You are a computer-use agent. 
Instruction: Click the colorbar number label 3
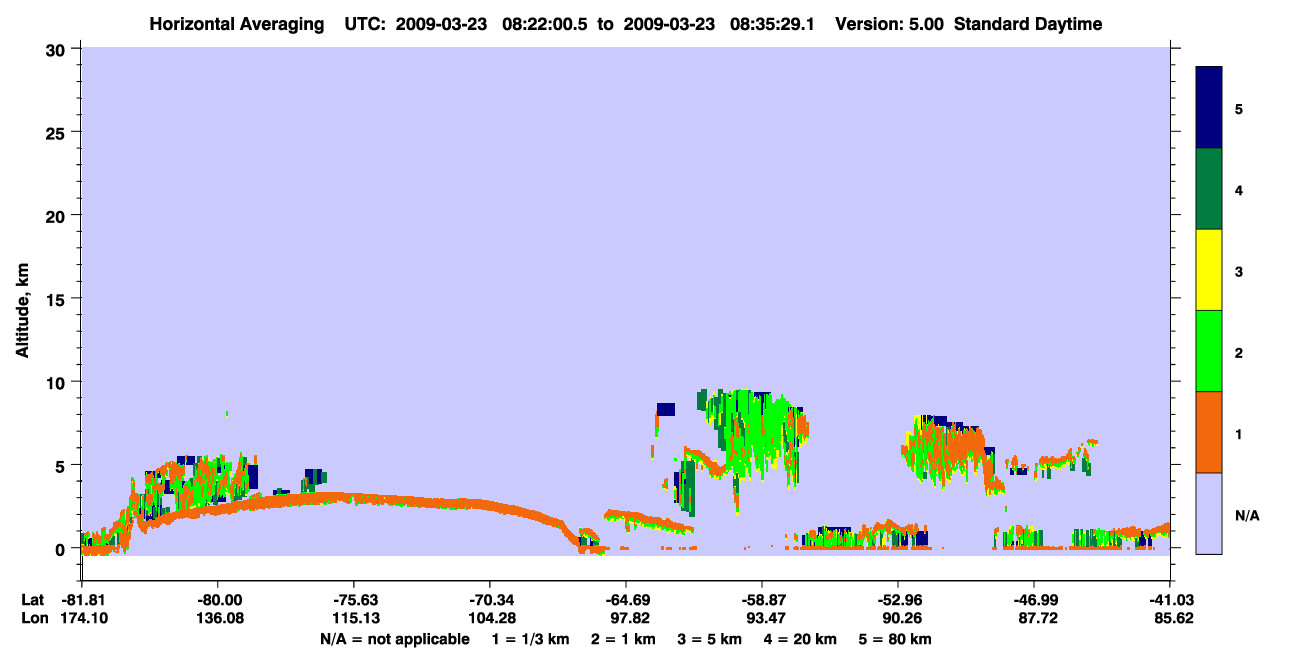point(1239,271)
